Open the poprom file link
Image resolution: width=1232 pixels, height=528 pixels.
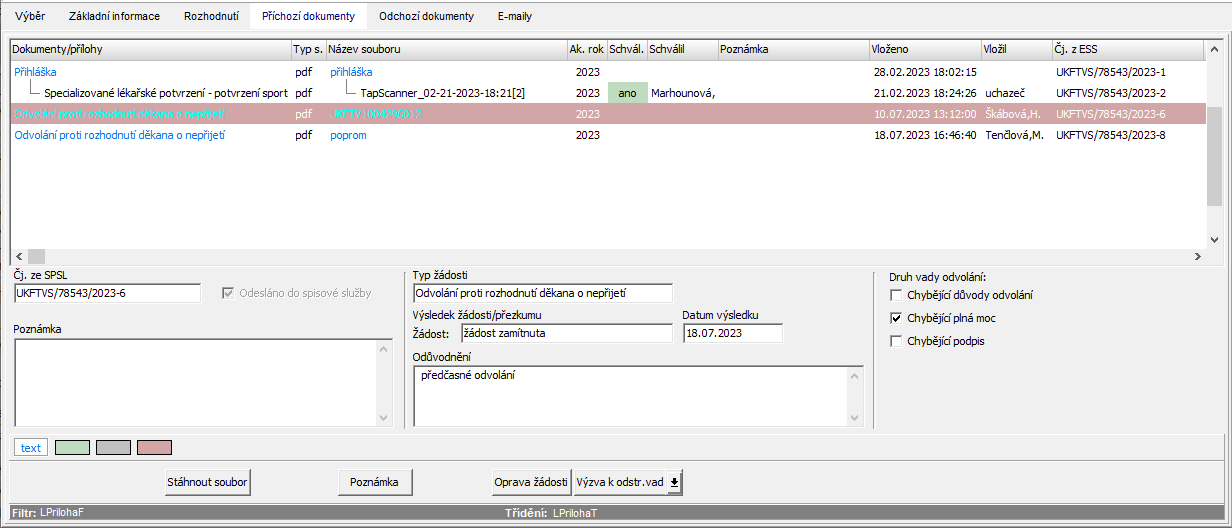[x=348, y=135]
